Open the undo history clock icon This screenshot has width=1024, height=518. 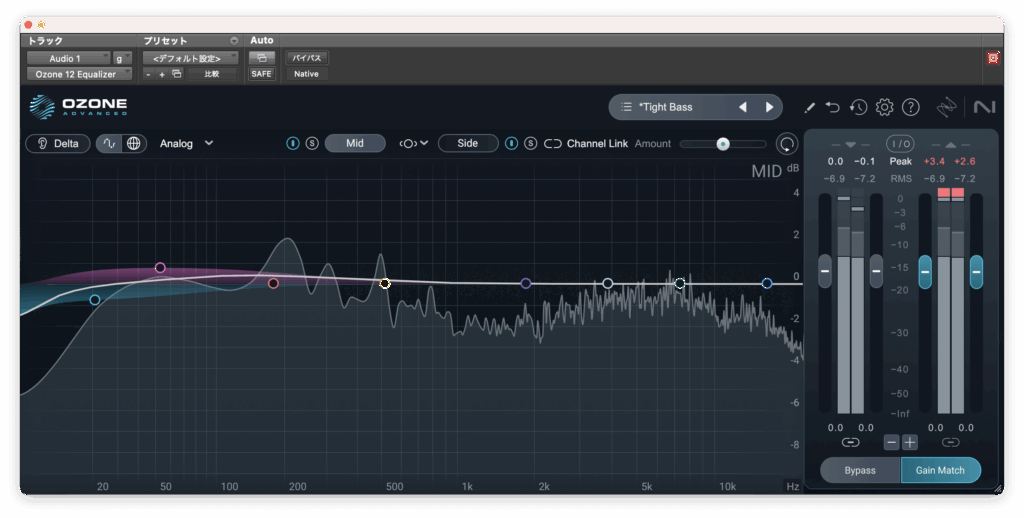(858, 107)
